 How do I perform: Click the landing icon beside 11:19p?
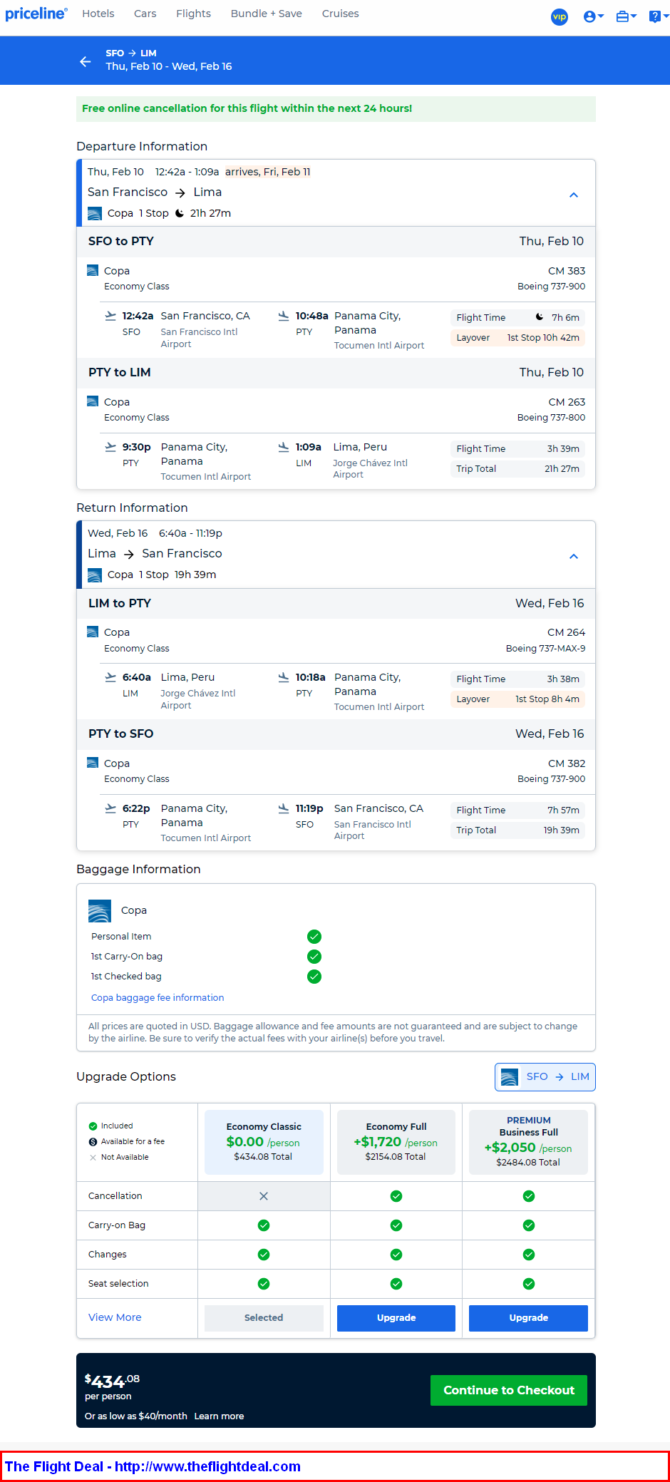coord(284,808)
